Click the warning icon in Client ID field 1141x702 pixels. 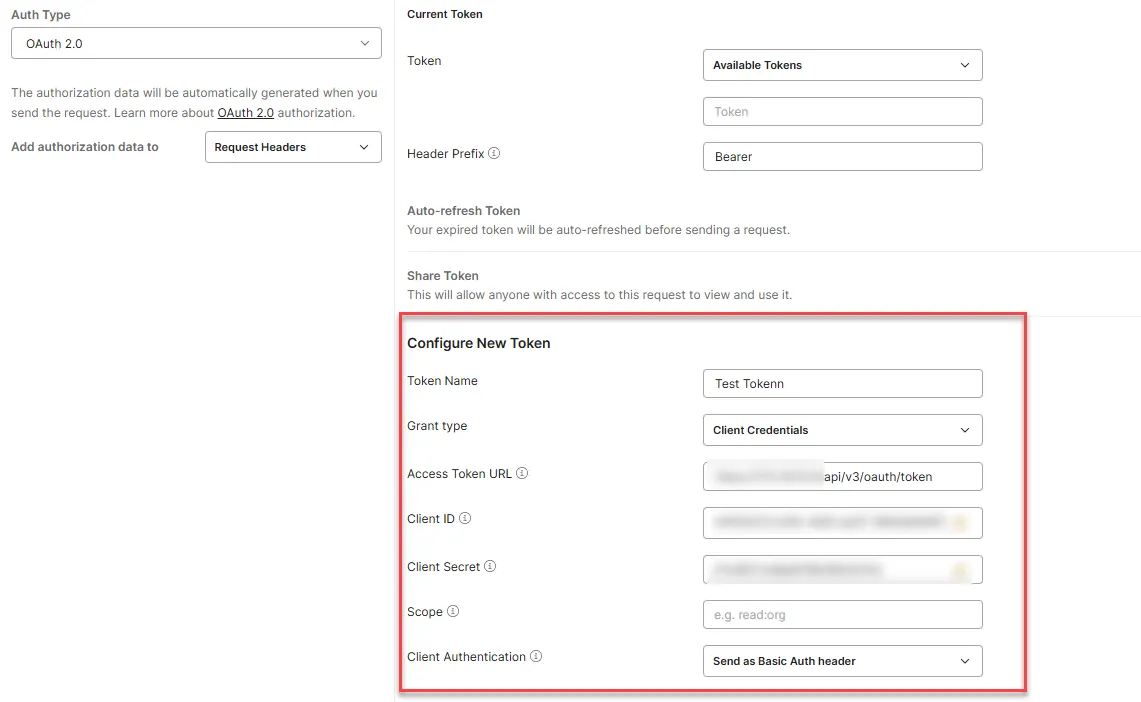960,523
